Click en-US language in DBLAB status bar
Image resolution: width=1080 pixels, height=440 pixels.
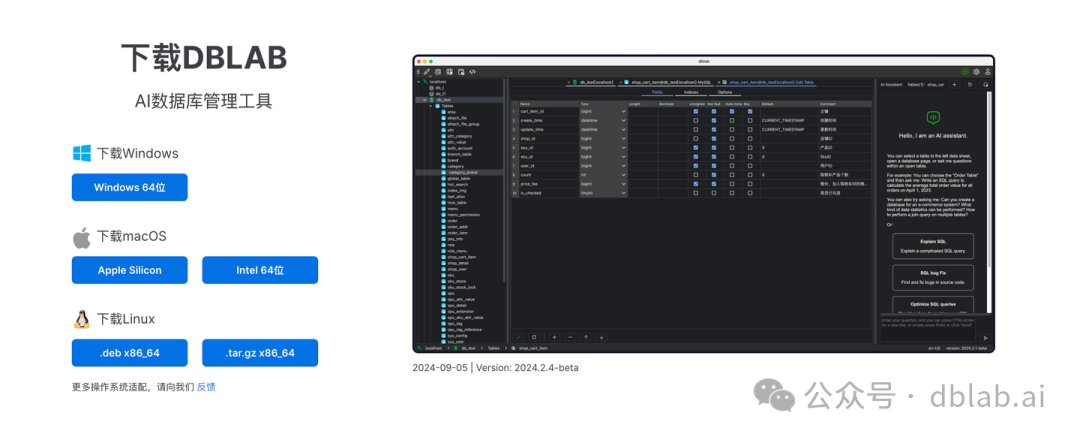point(935,349)
